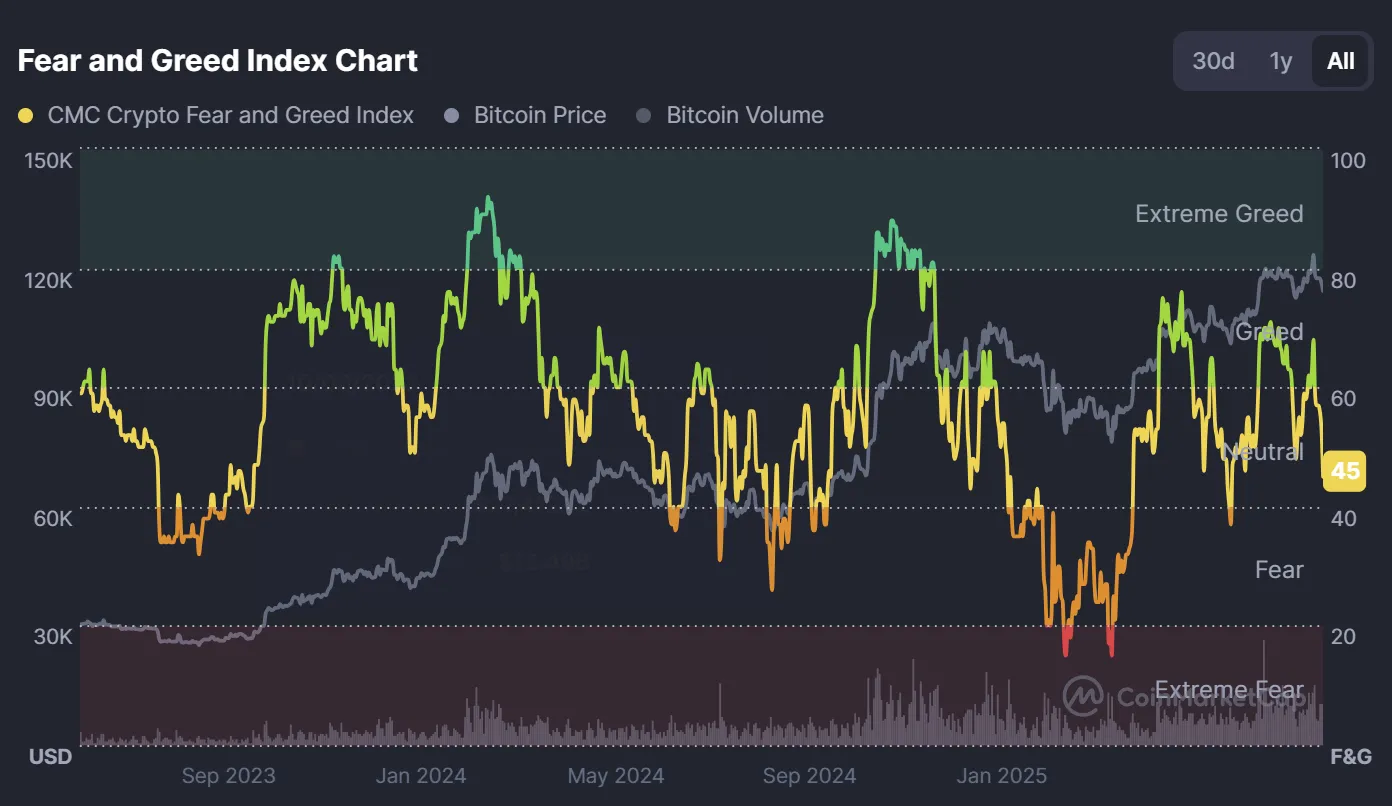The height and width of the screenshot is (806, 1392).
Task: Toggle the CMC Crypto Fear and Greed Index series label
Action: (x=230, y=115)
